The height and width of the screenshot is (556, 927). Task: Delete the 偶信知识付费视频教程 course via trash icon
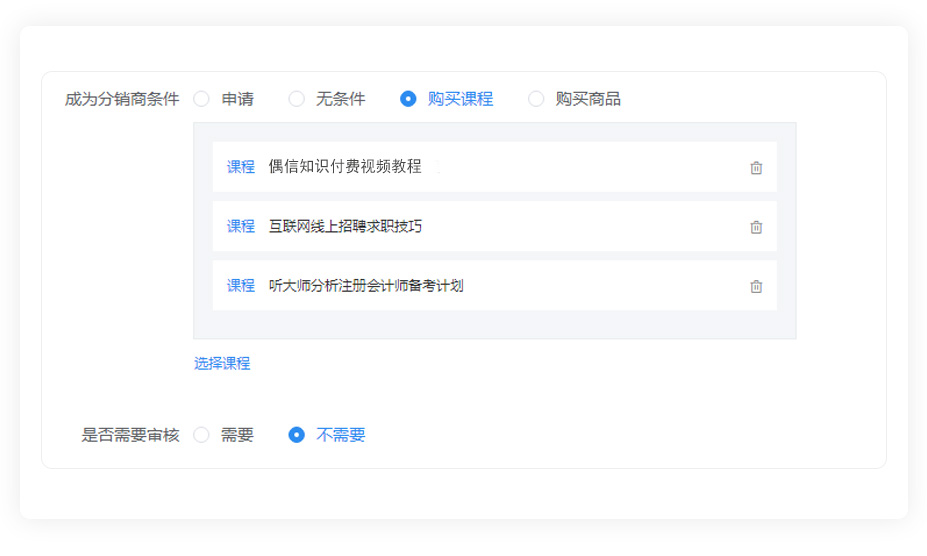756,168
